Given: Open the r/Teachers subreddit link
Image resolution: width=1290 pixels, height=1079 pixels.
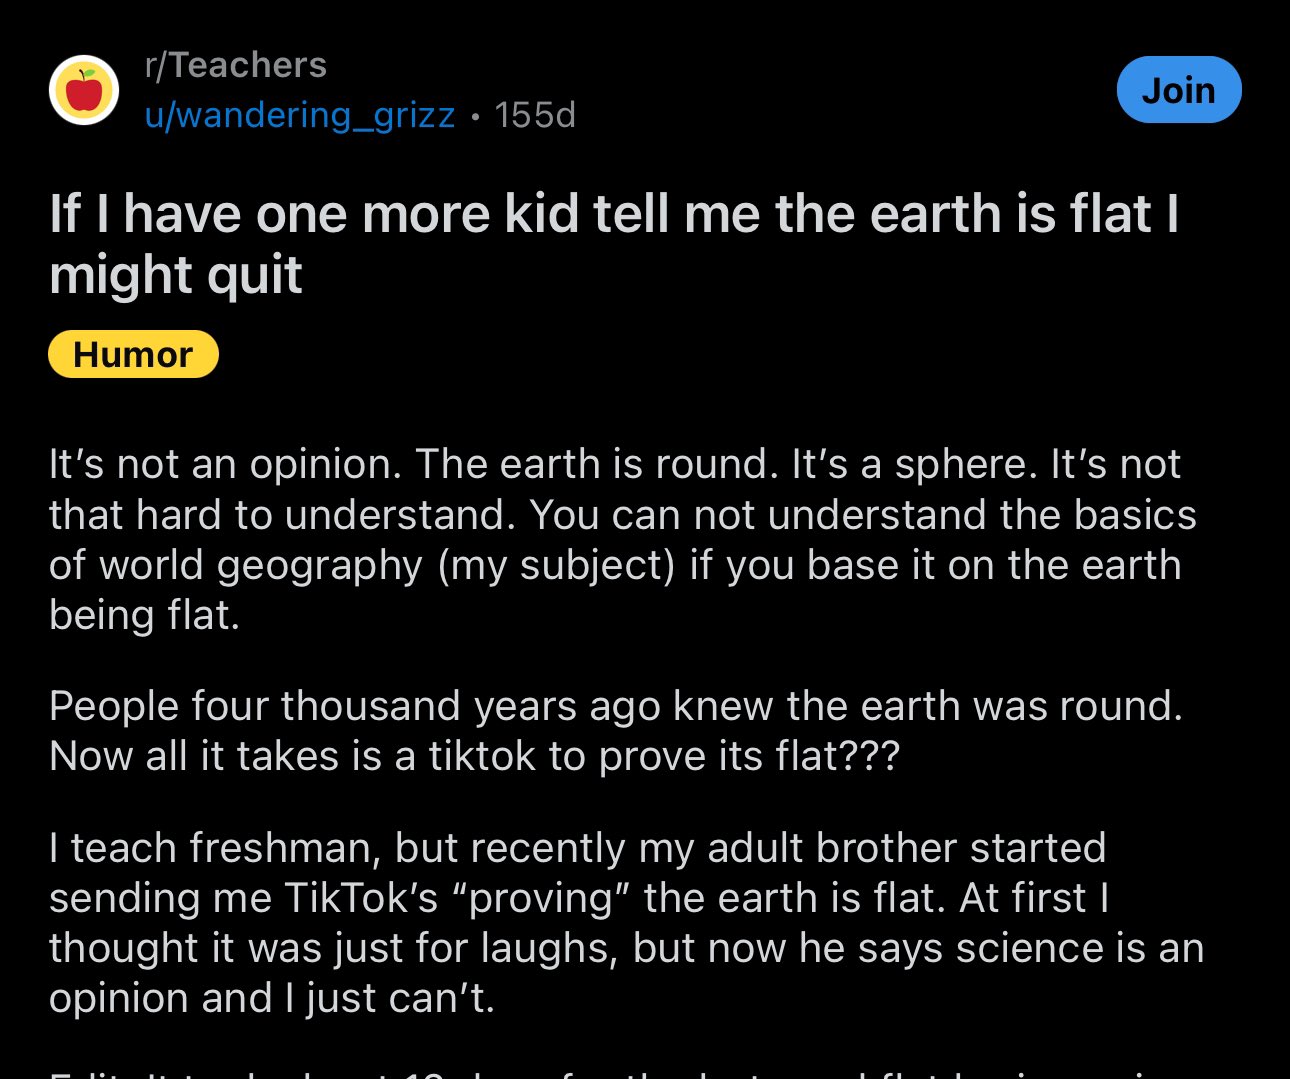Looking at the screenshot, I should pos(236,65).
